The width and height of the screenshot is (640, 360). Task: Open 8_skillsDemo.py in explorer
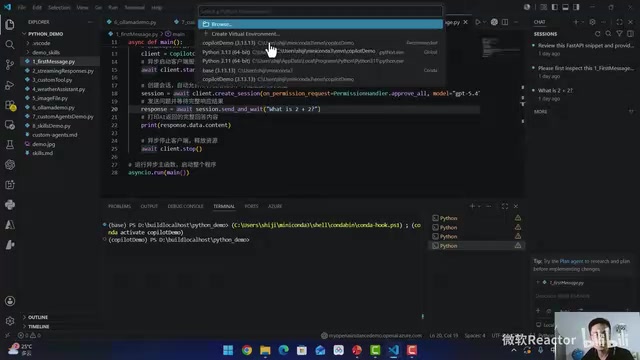coord(51,126)
